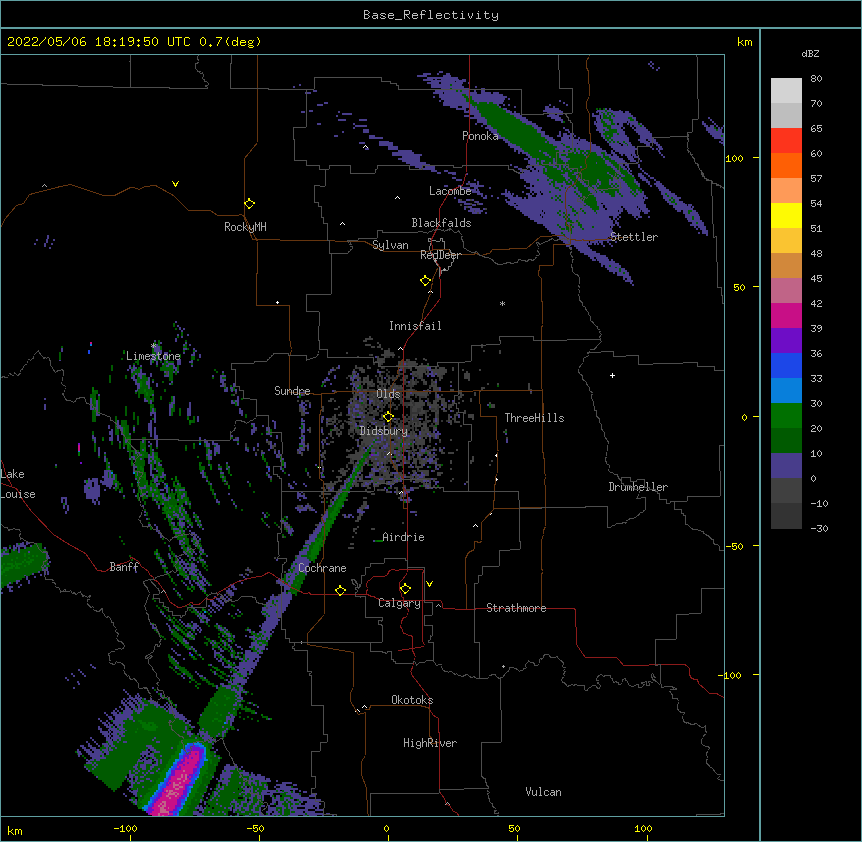Click the Base_Reflectivity title text

(x=431, y=15)
